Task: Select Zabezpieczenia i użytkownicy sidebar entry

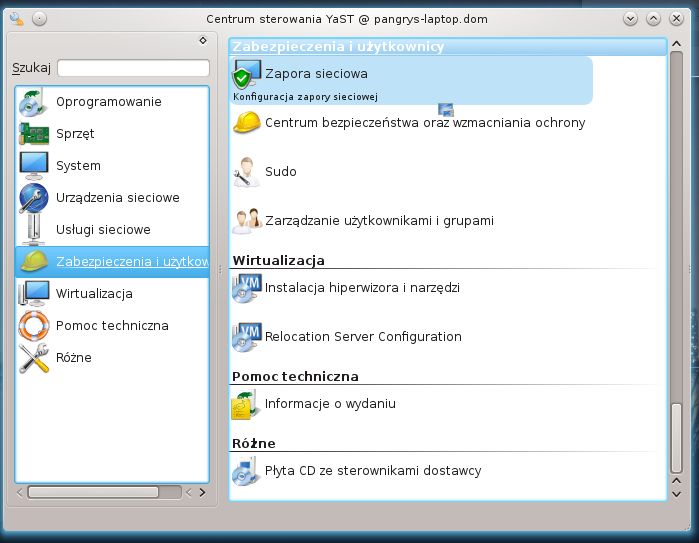Action: point(112,262)
